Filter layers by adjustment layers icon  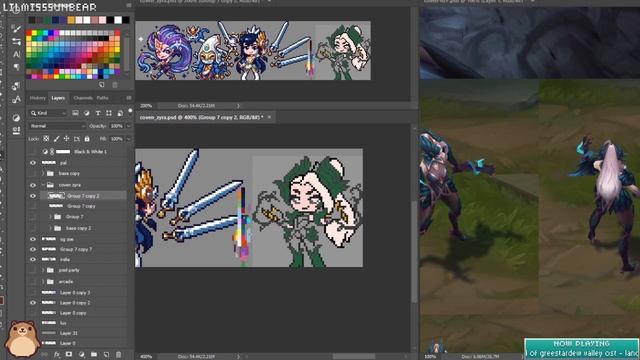pyautogui.click(x=87, y=113)
